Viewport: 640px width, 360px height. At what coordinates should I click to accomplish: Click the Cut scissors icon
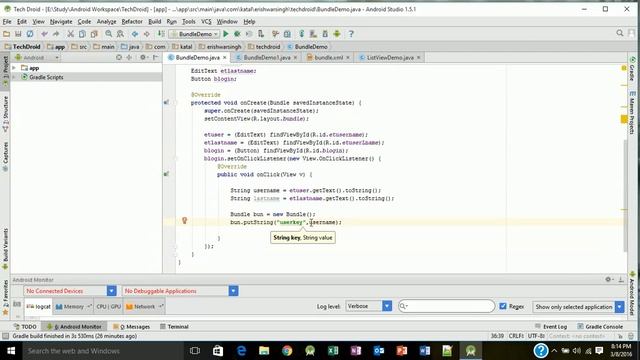pyautogui.click(x=71, y=34)
